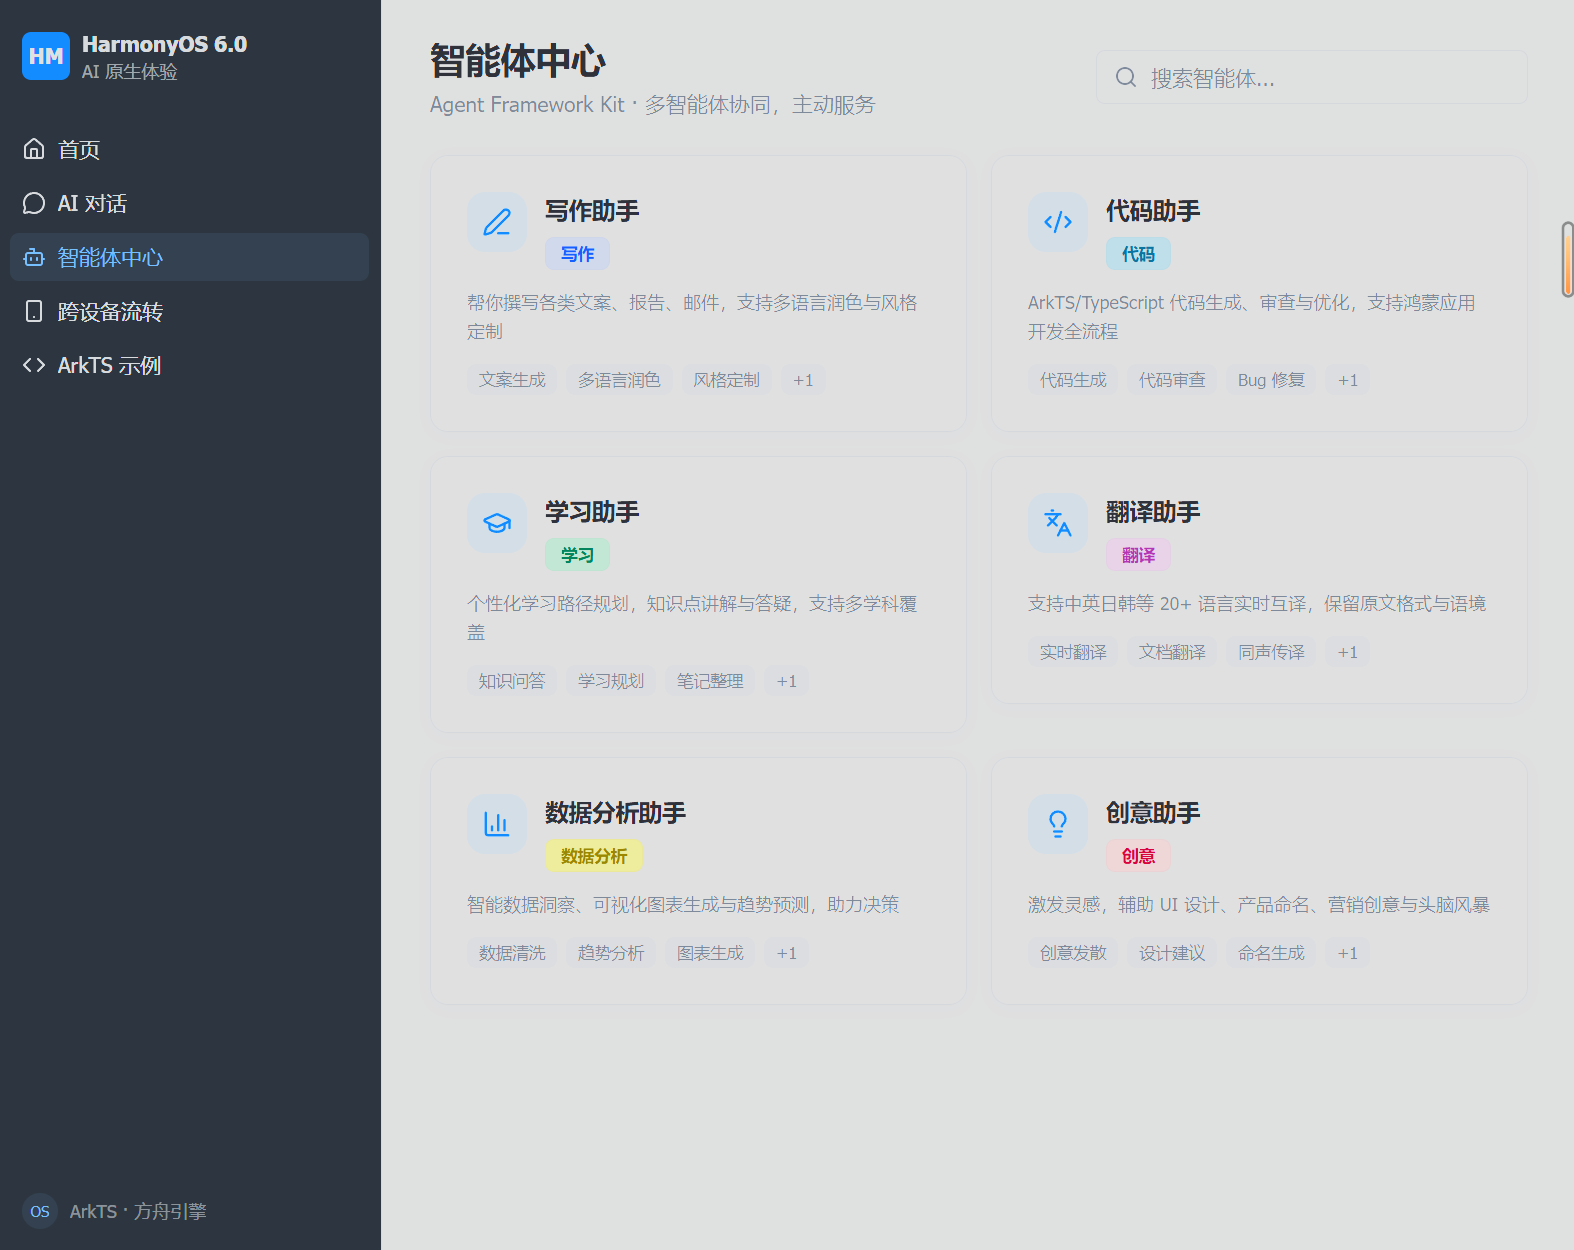Click the vertical scrollbar thumb
The image size is (1574, 1250).
coord(1568,259)
